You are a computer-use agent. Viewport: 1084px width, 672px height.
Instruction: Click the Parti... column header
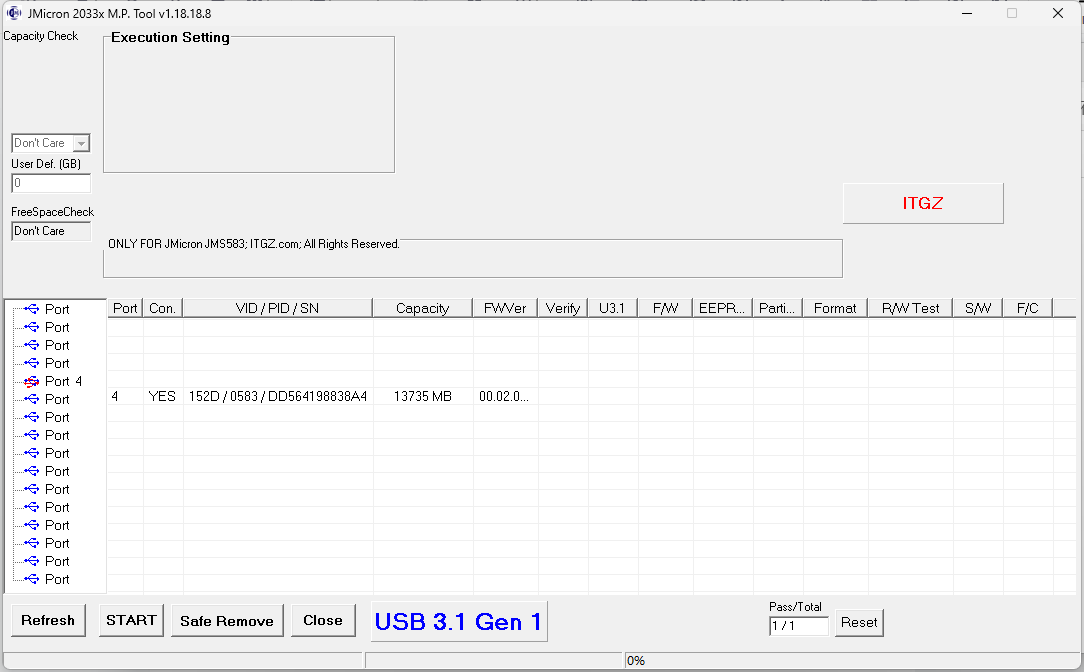[778, 308]
